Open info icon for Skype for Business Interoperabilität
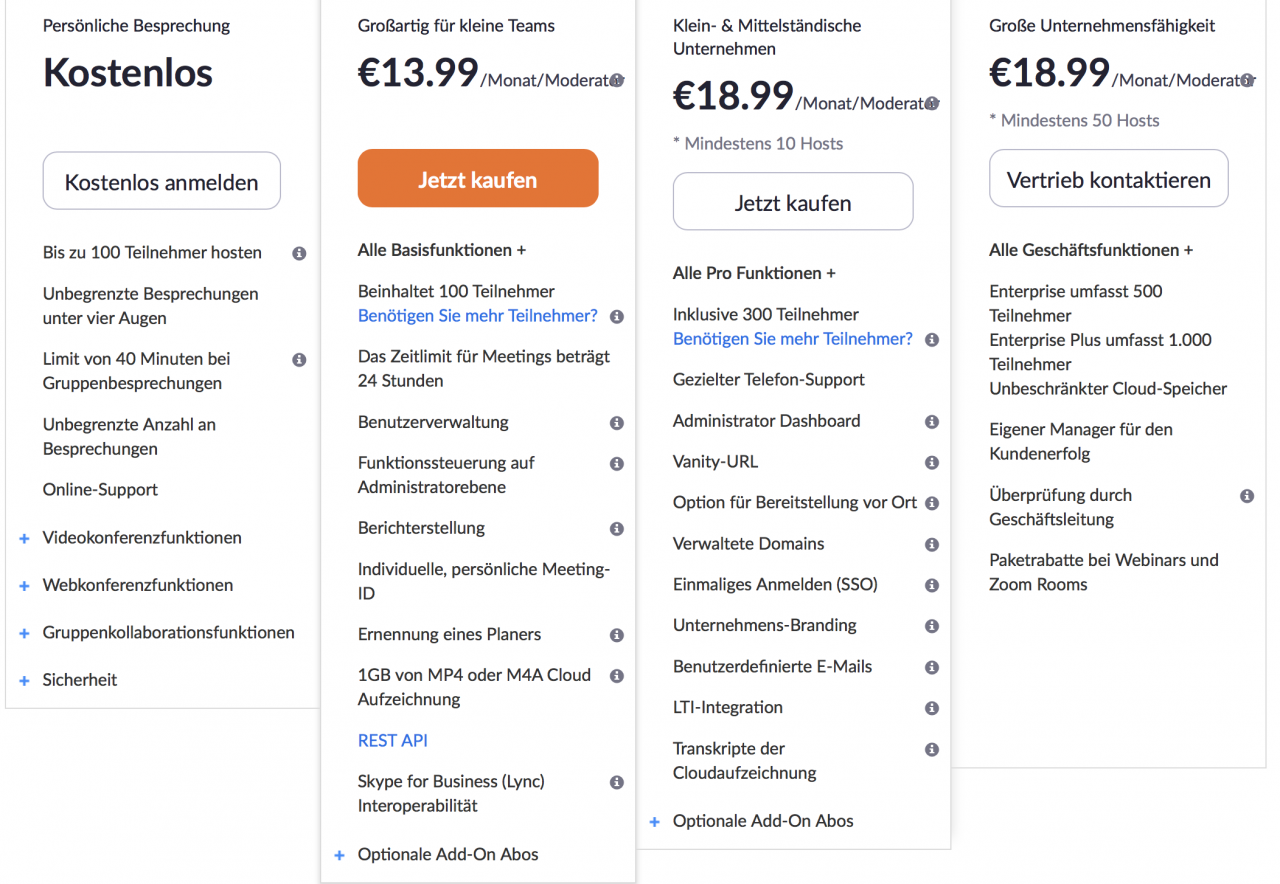 click(x=617, y=782)
